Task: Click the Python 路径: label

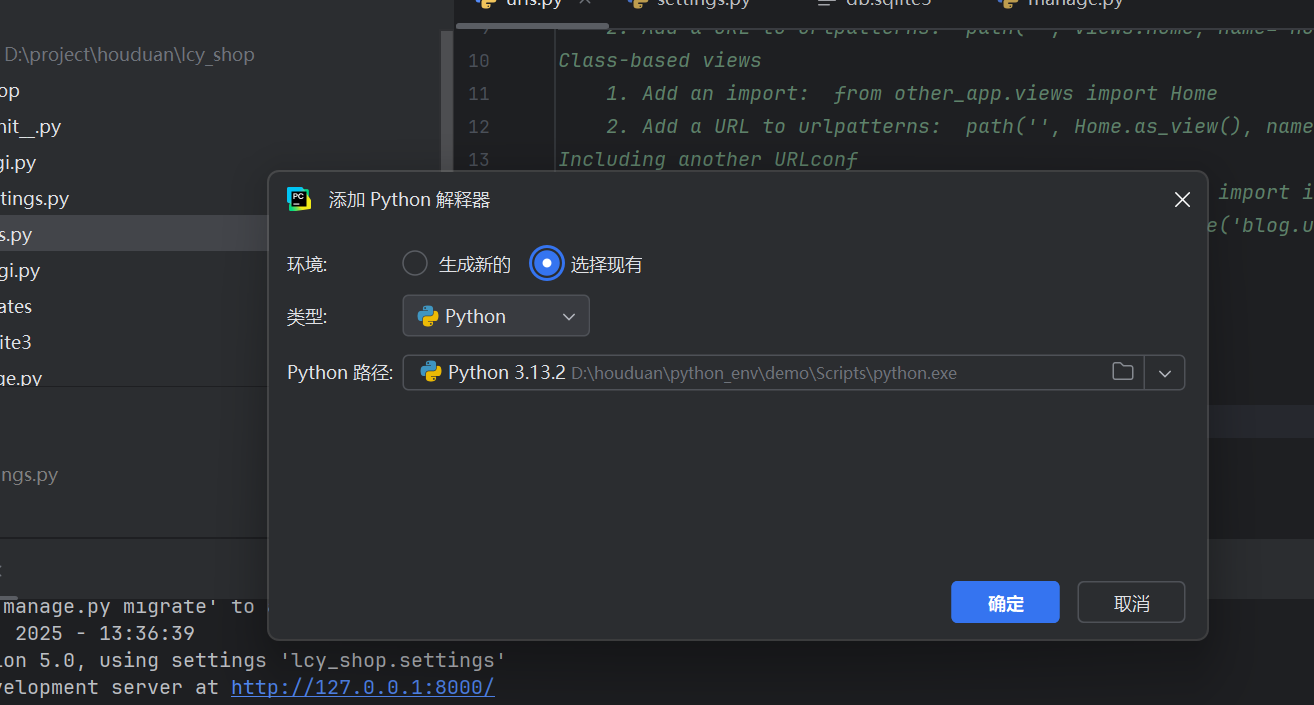Action: 340,373
